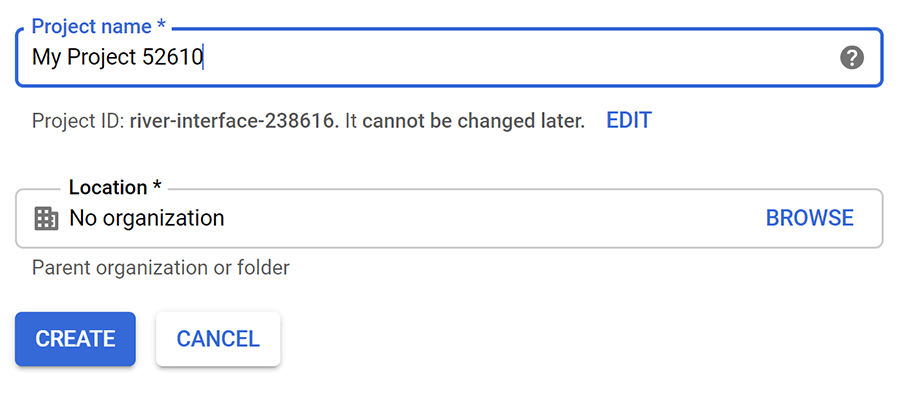The width and height of the screenshot is (900, 407).
Task: Click the "Location *" field label
Action: click(115, 187)
